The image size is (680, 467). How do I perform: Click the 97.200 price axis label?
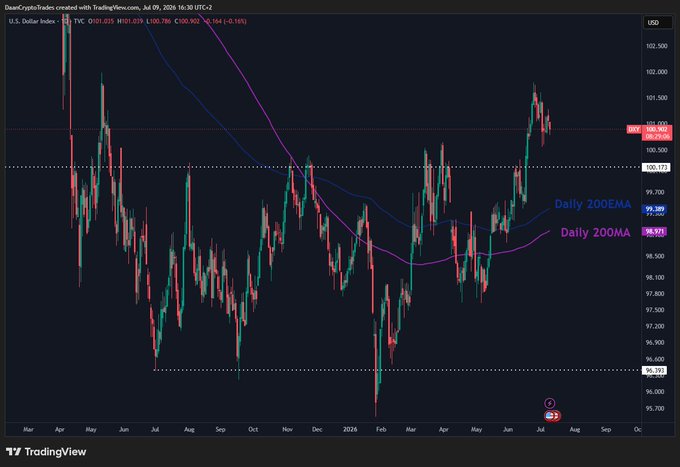pos(655,326)
